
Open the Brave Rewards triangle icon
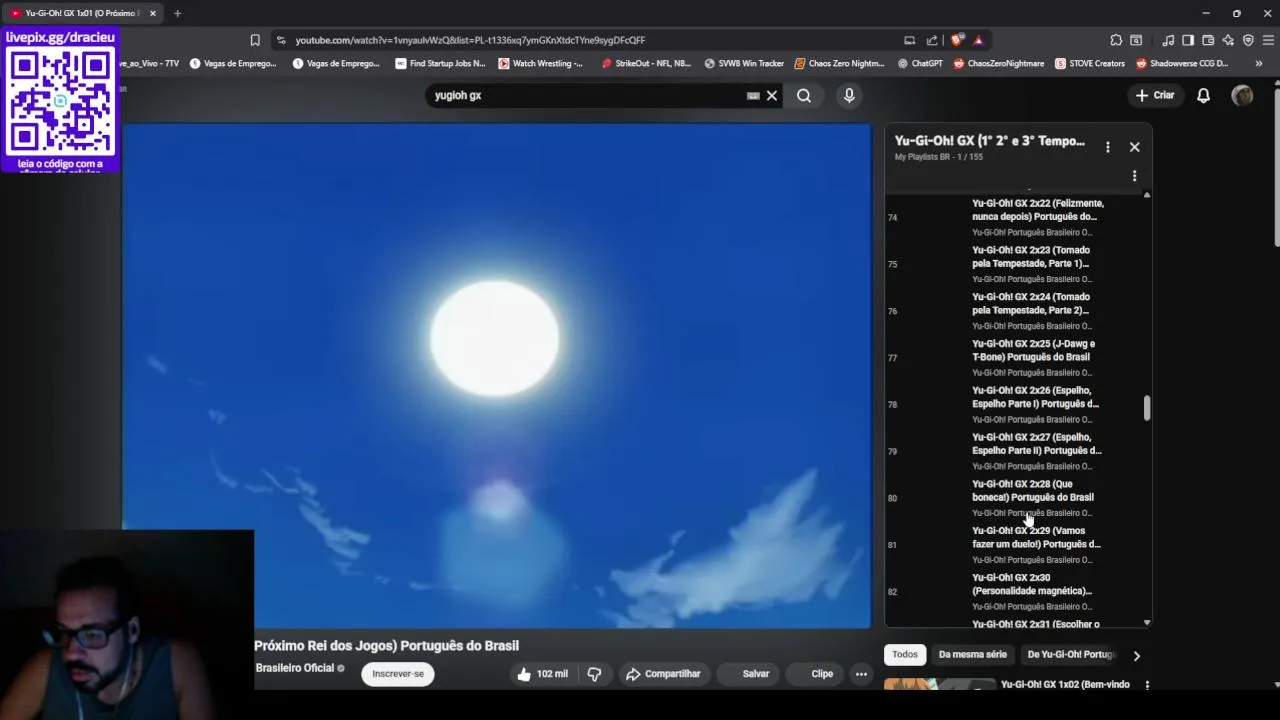click(978, 40)
